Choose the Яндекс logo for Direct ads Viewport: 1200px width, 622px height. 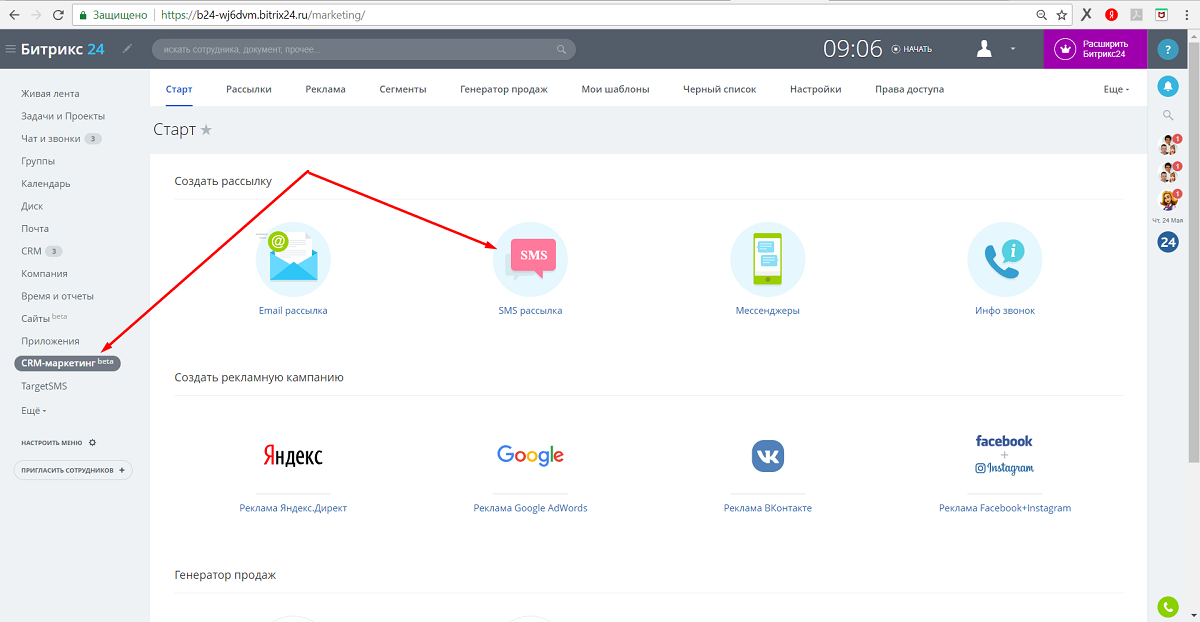(x=293, y=456)
